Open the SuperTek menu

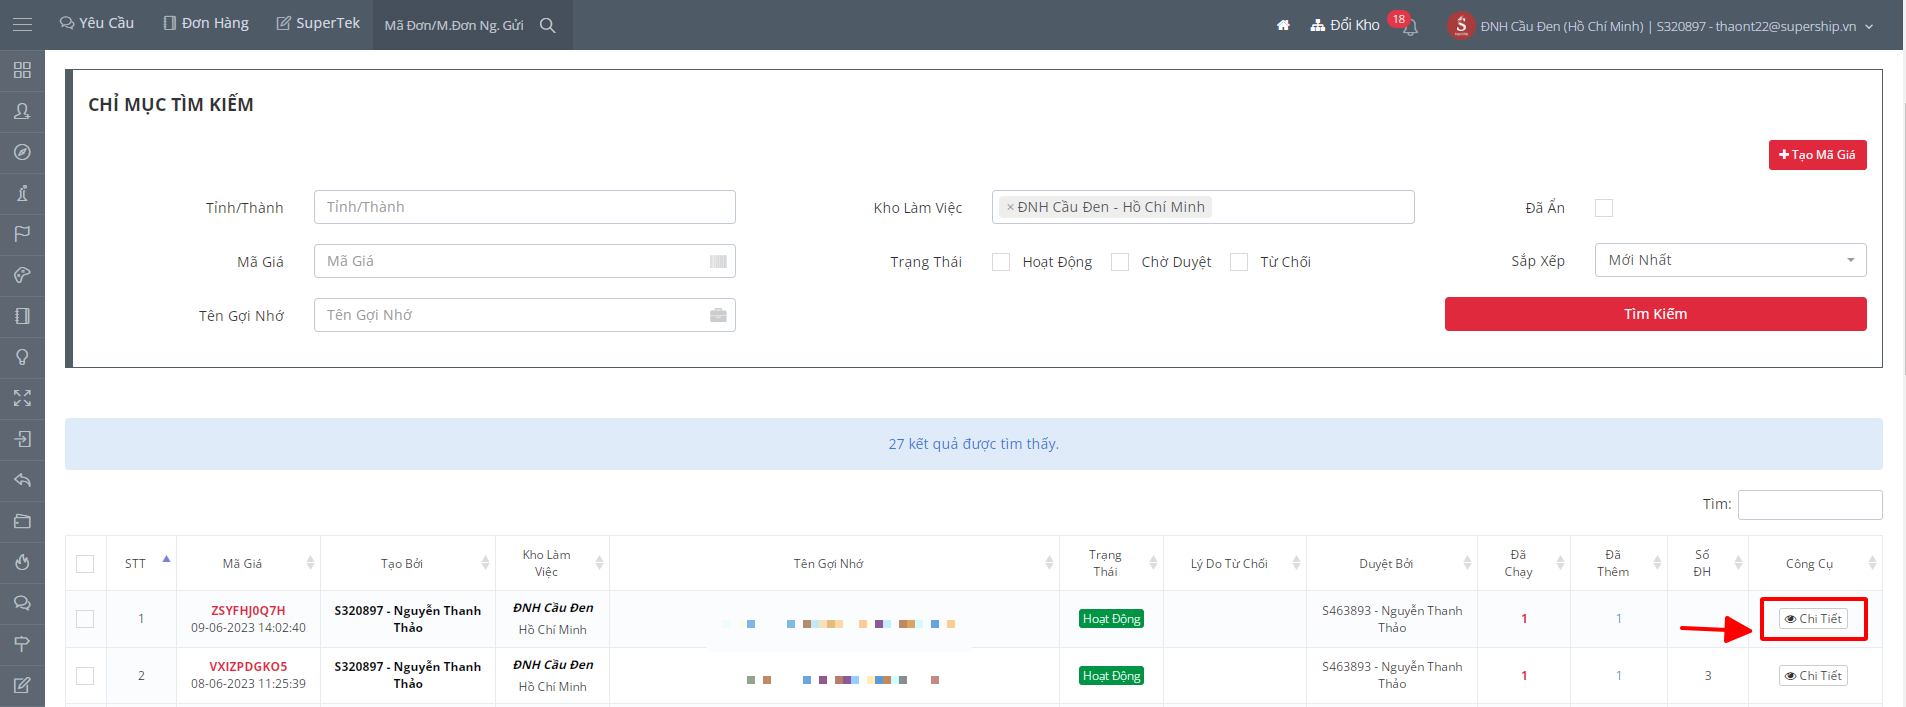click(x=318, y=23)
